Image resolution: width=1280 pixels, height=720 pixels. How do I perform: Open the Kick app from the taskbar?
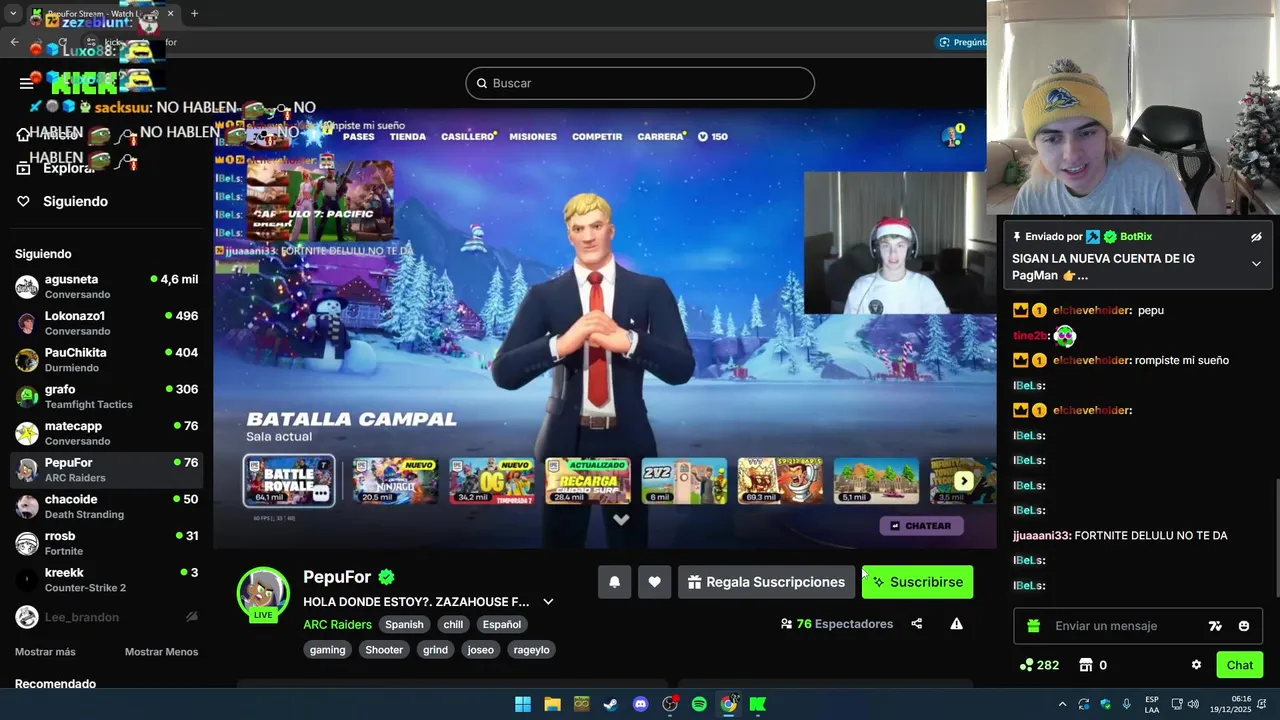[x=758, y=704]
